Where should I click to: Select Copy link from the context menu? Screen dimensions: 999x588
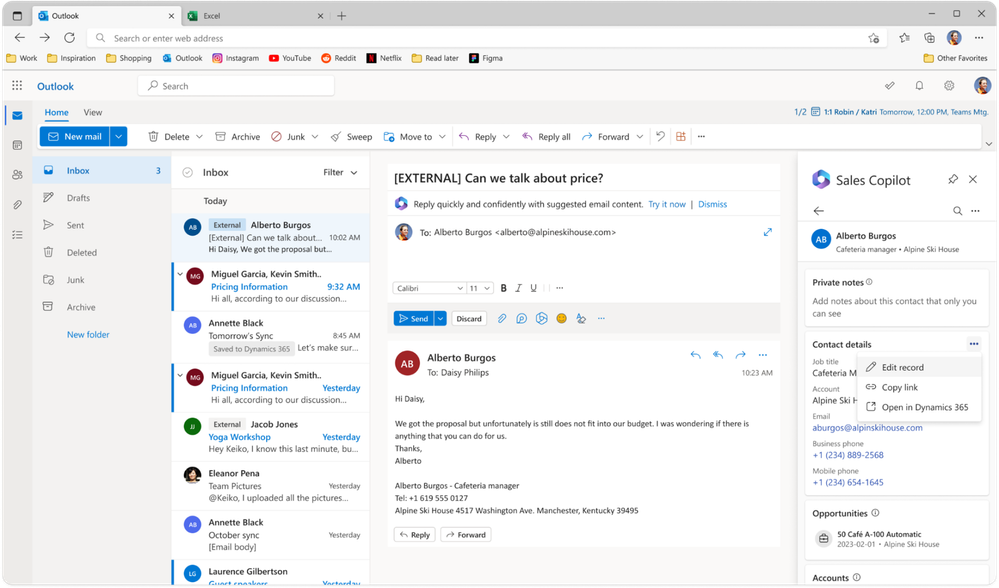[919, 387]
